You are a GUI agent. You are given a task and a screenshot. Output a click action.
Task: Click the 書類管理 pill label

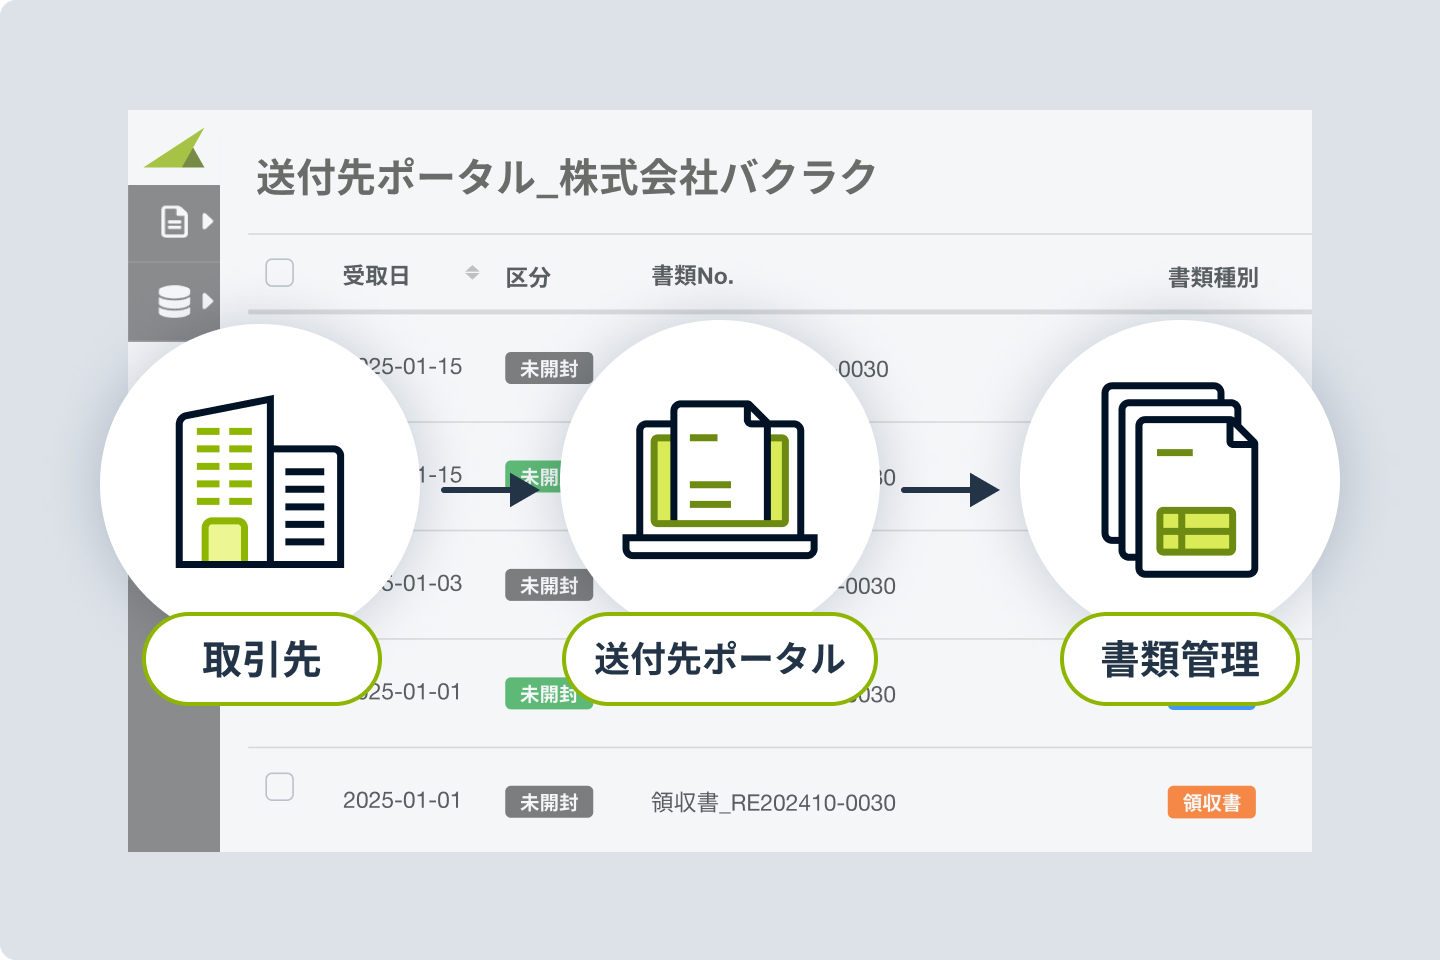tap(1180, 660)
